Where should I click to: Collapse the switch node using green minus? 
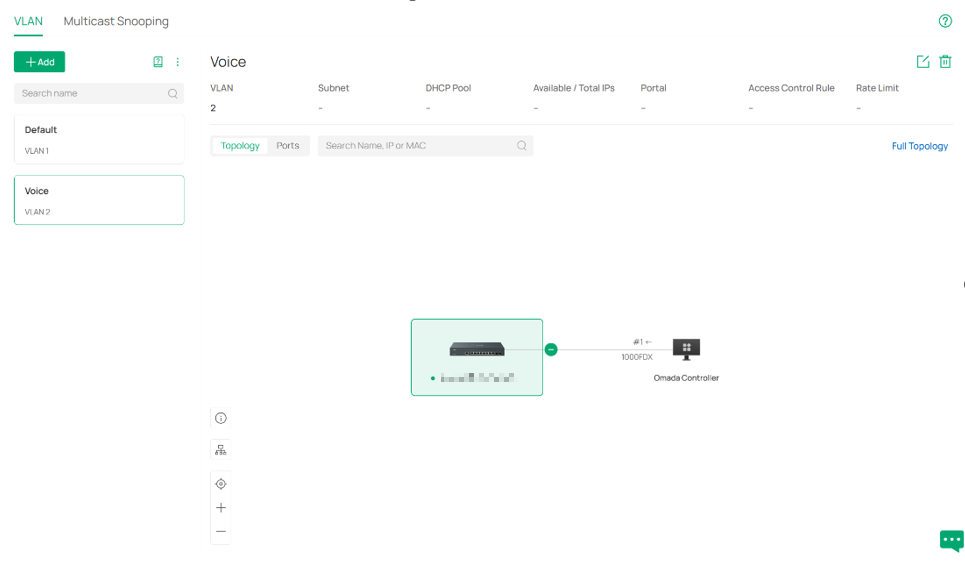click(551, 350)
